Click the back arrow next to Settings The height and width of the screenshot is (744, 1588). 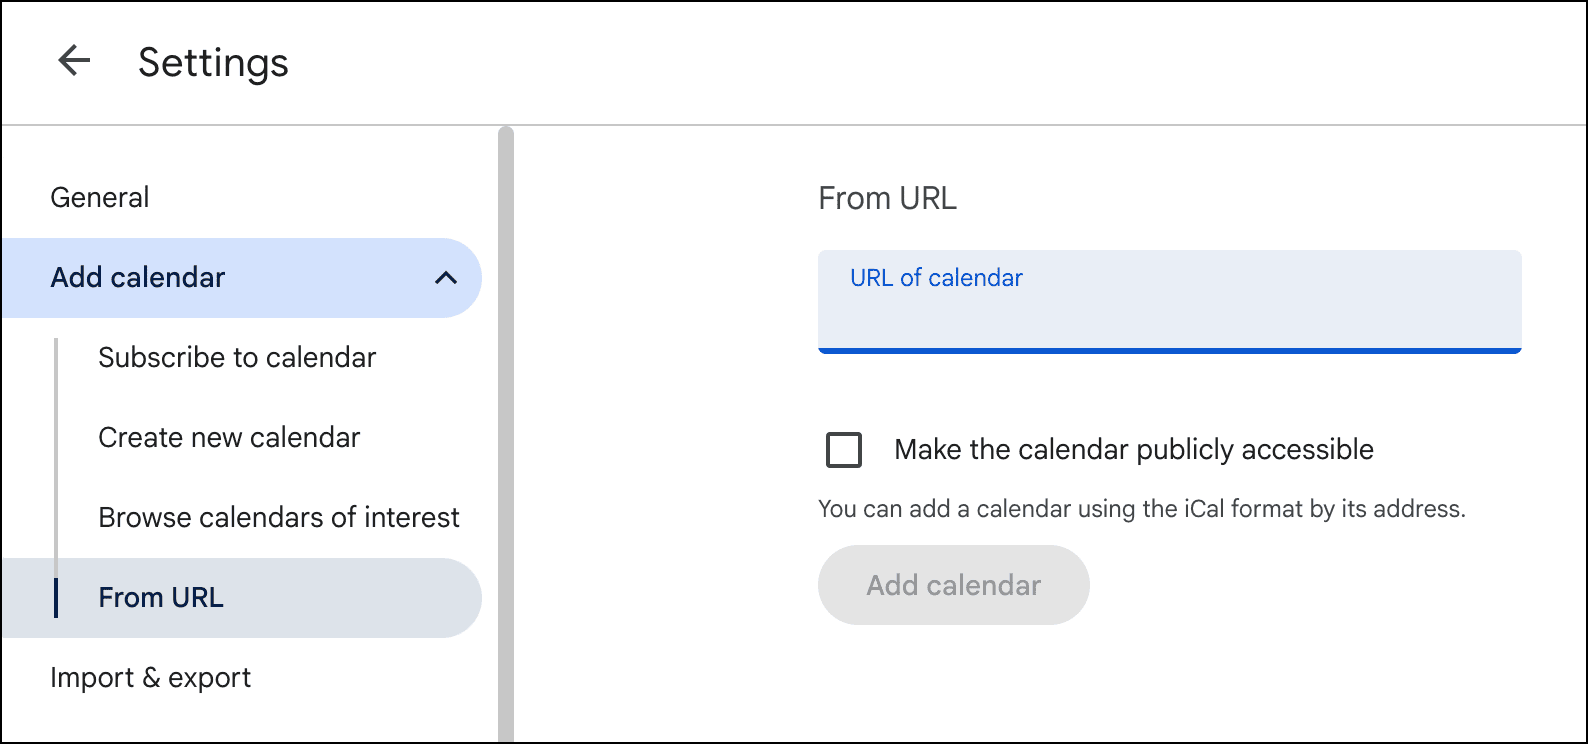[75, 61]
